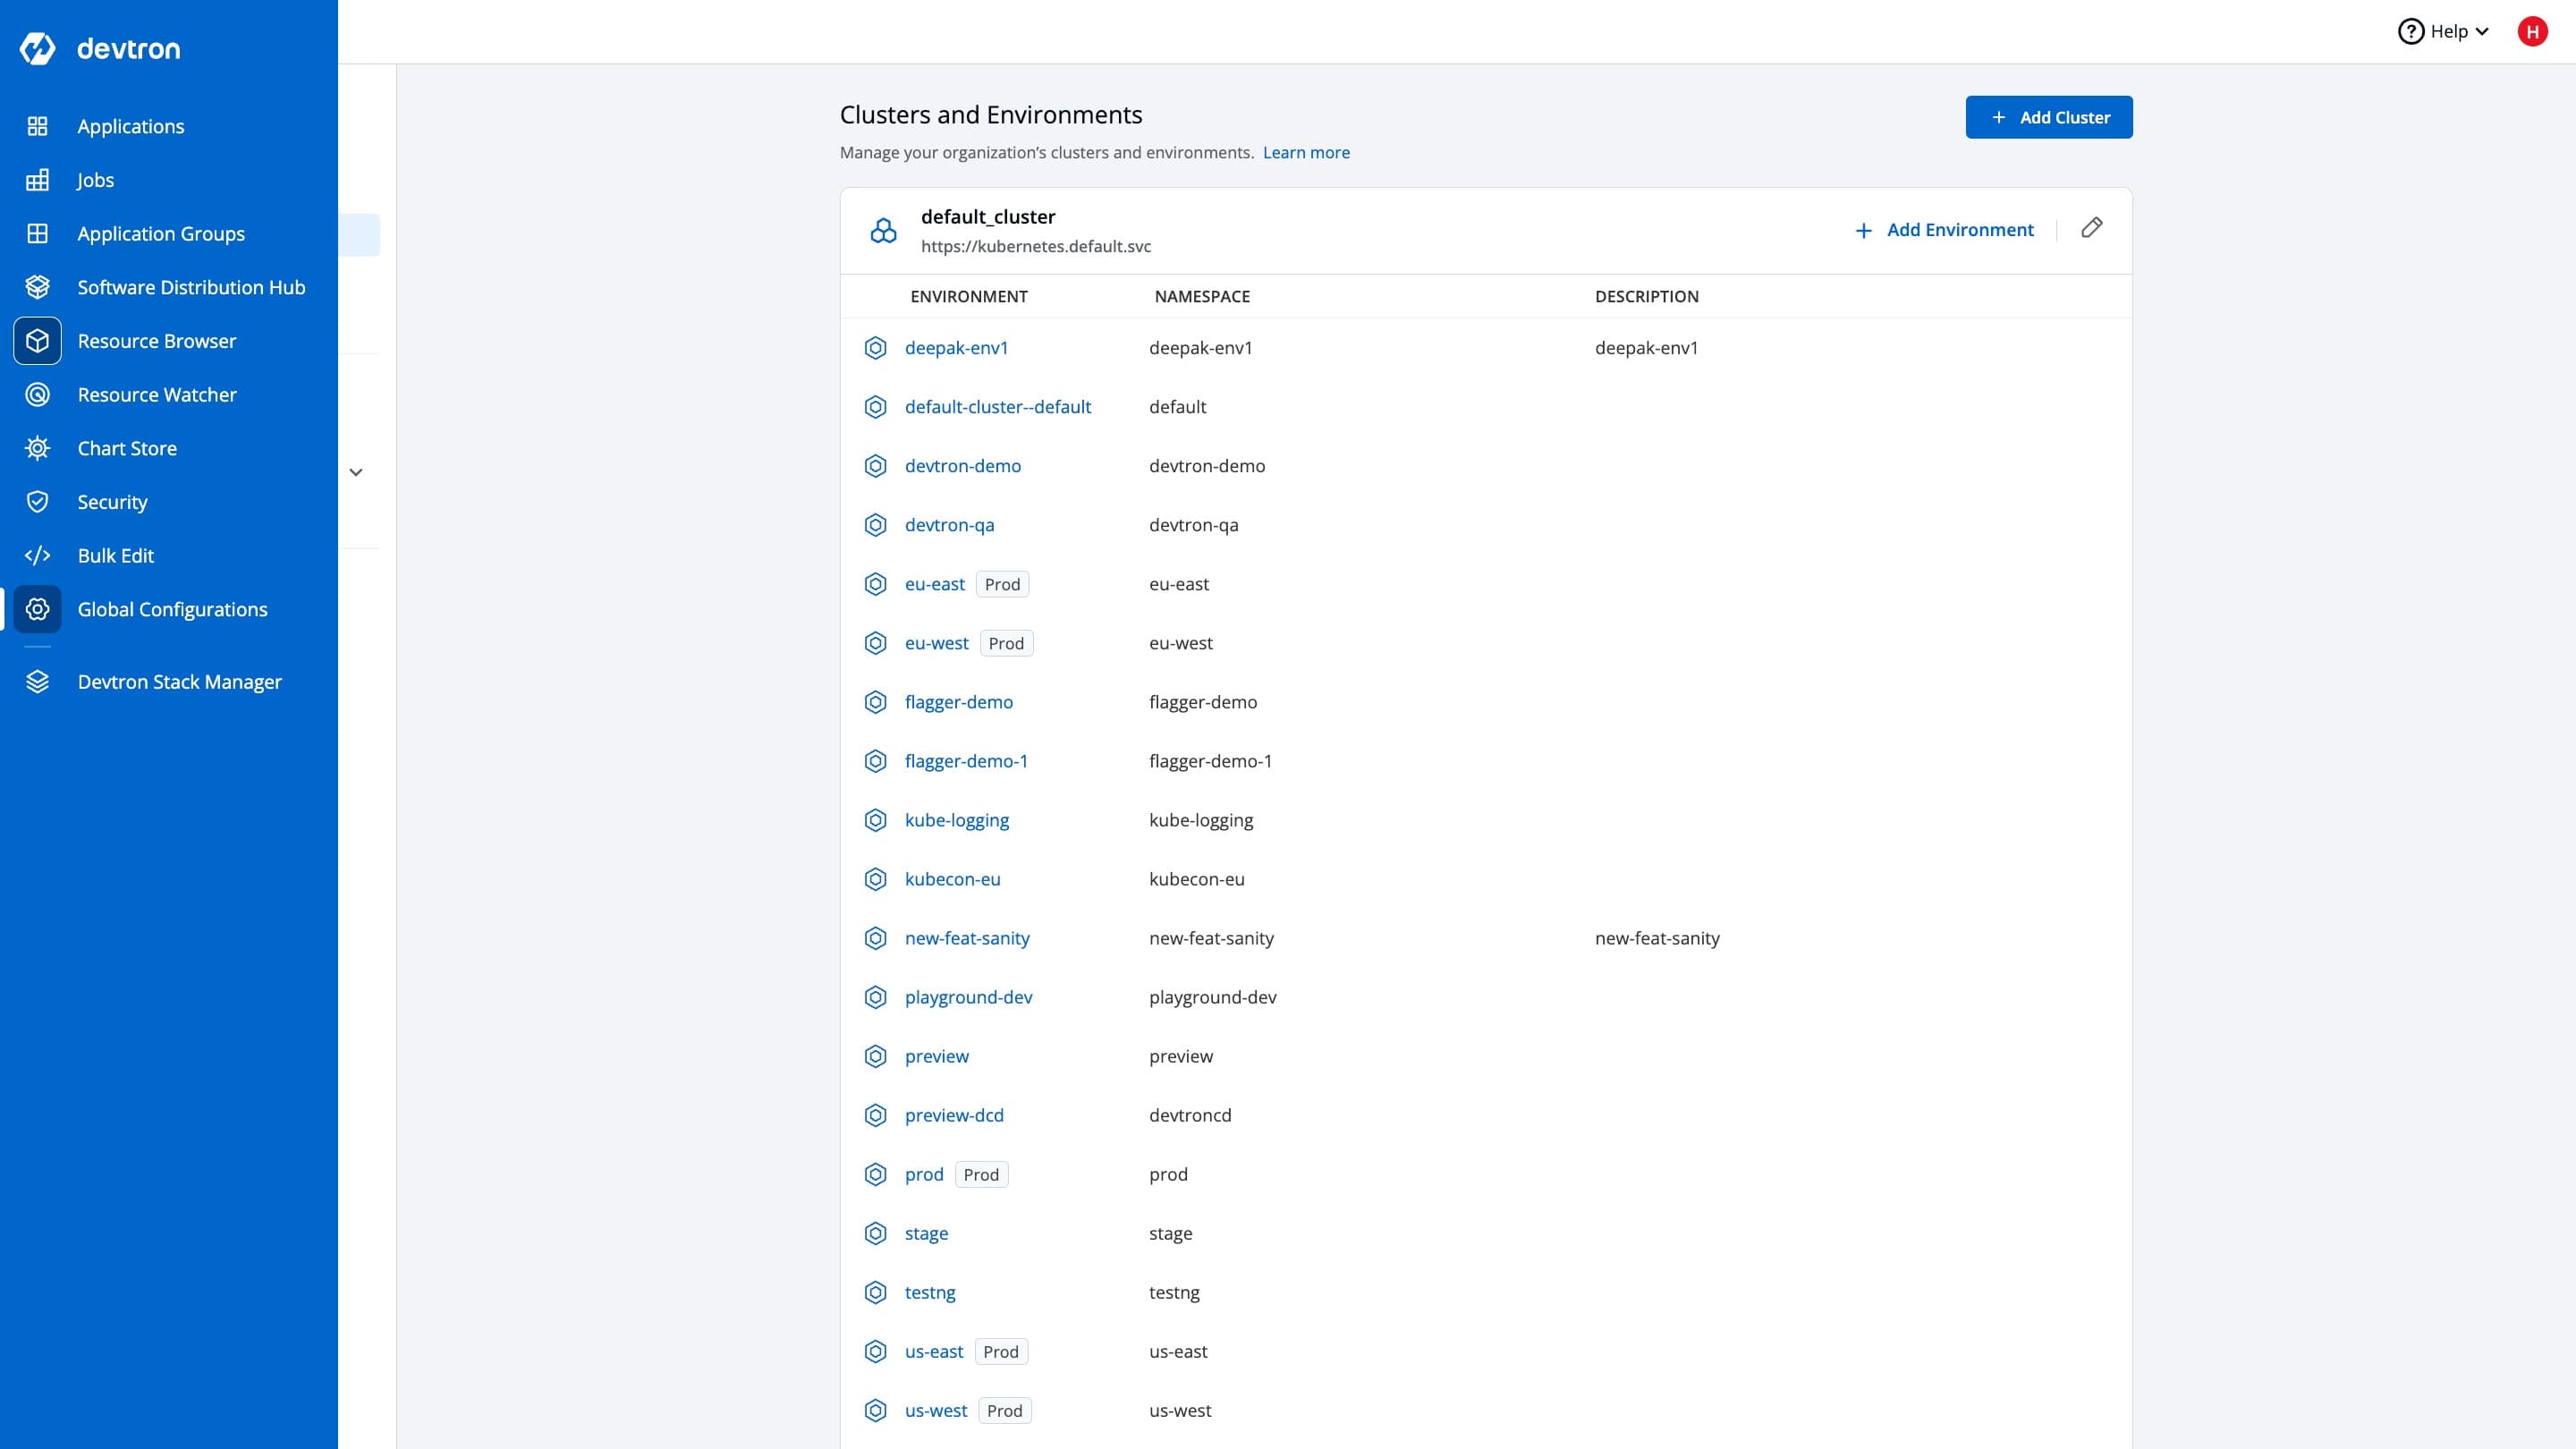Open Software Distribution Hub icon
Viewport: 2576px width, 1449px height.
(x=37, y=287)
